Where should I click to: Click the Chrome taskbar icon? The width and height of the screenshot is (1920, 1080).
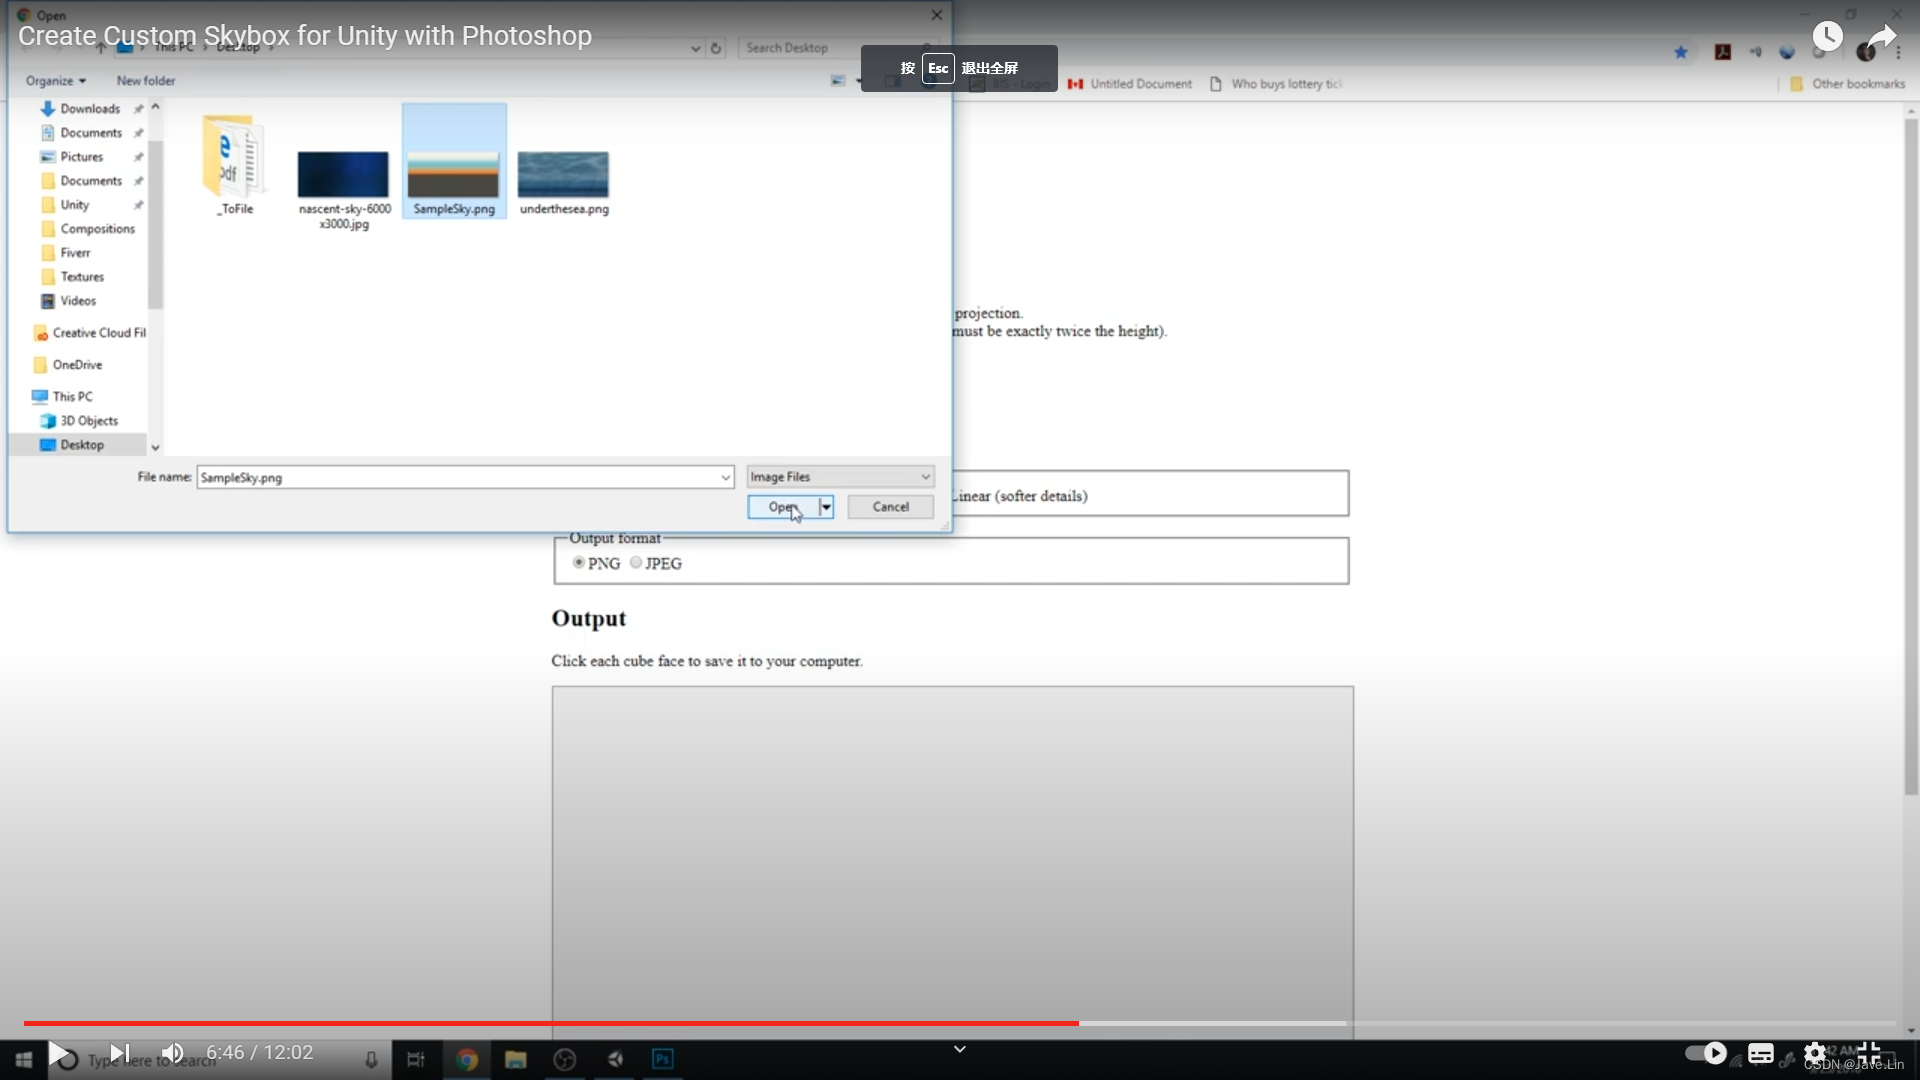click(467, 1059)
